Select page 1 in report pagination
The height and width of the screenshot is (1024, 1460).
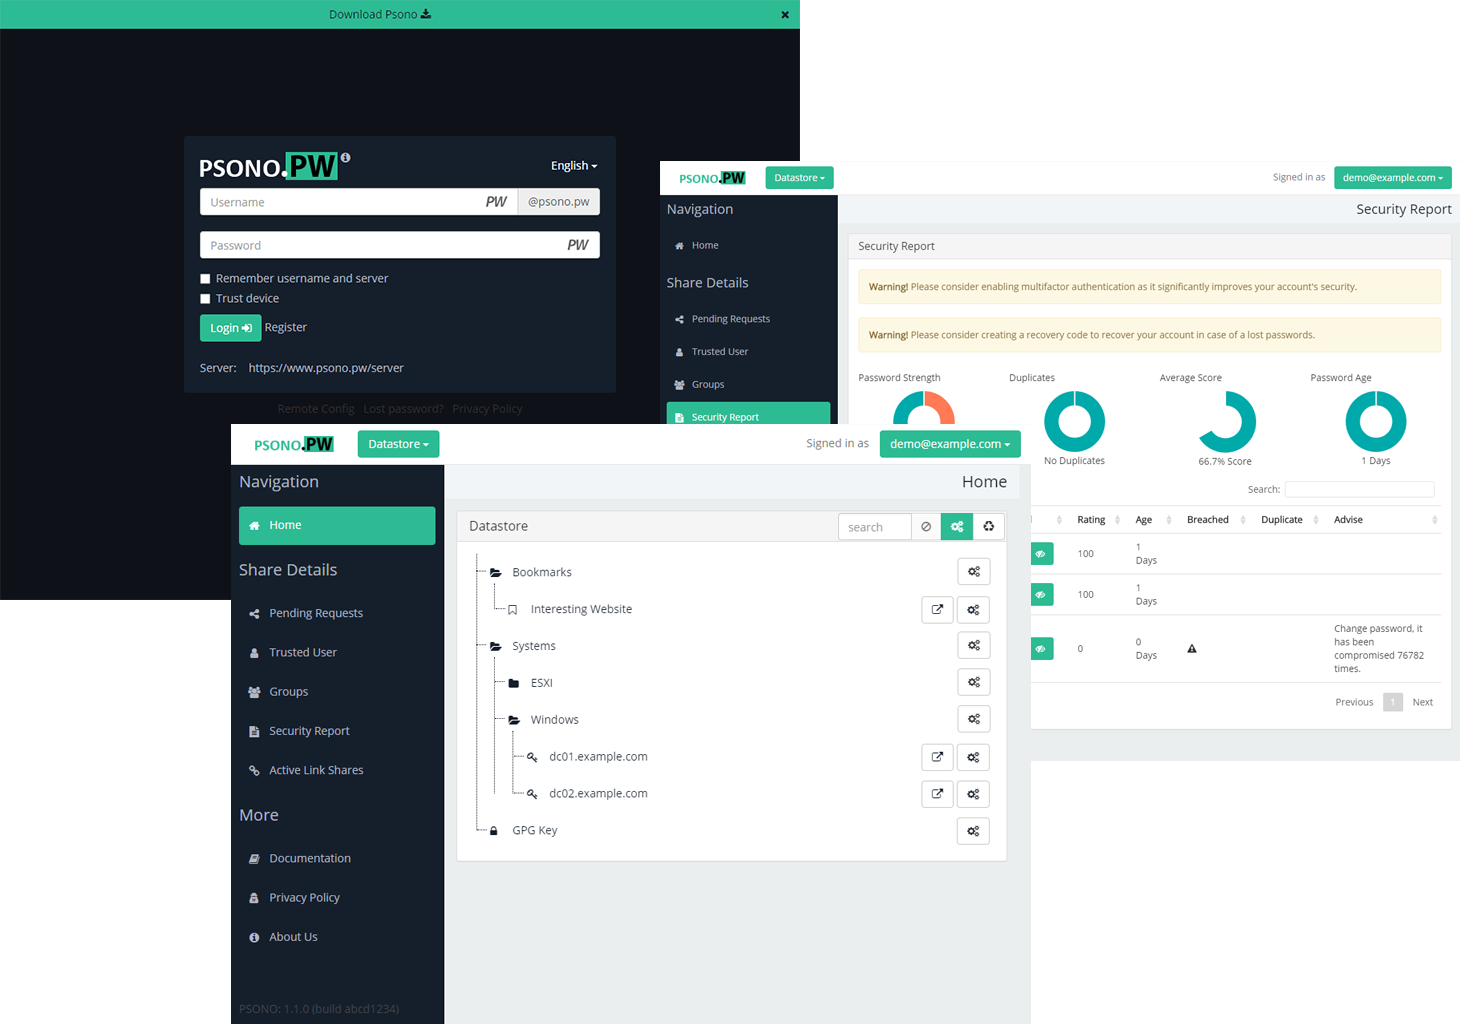click(1393, 702)
